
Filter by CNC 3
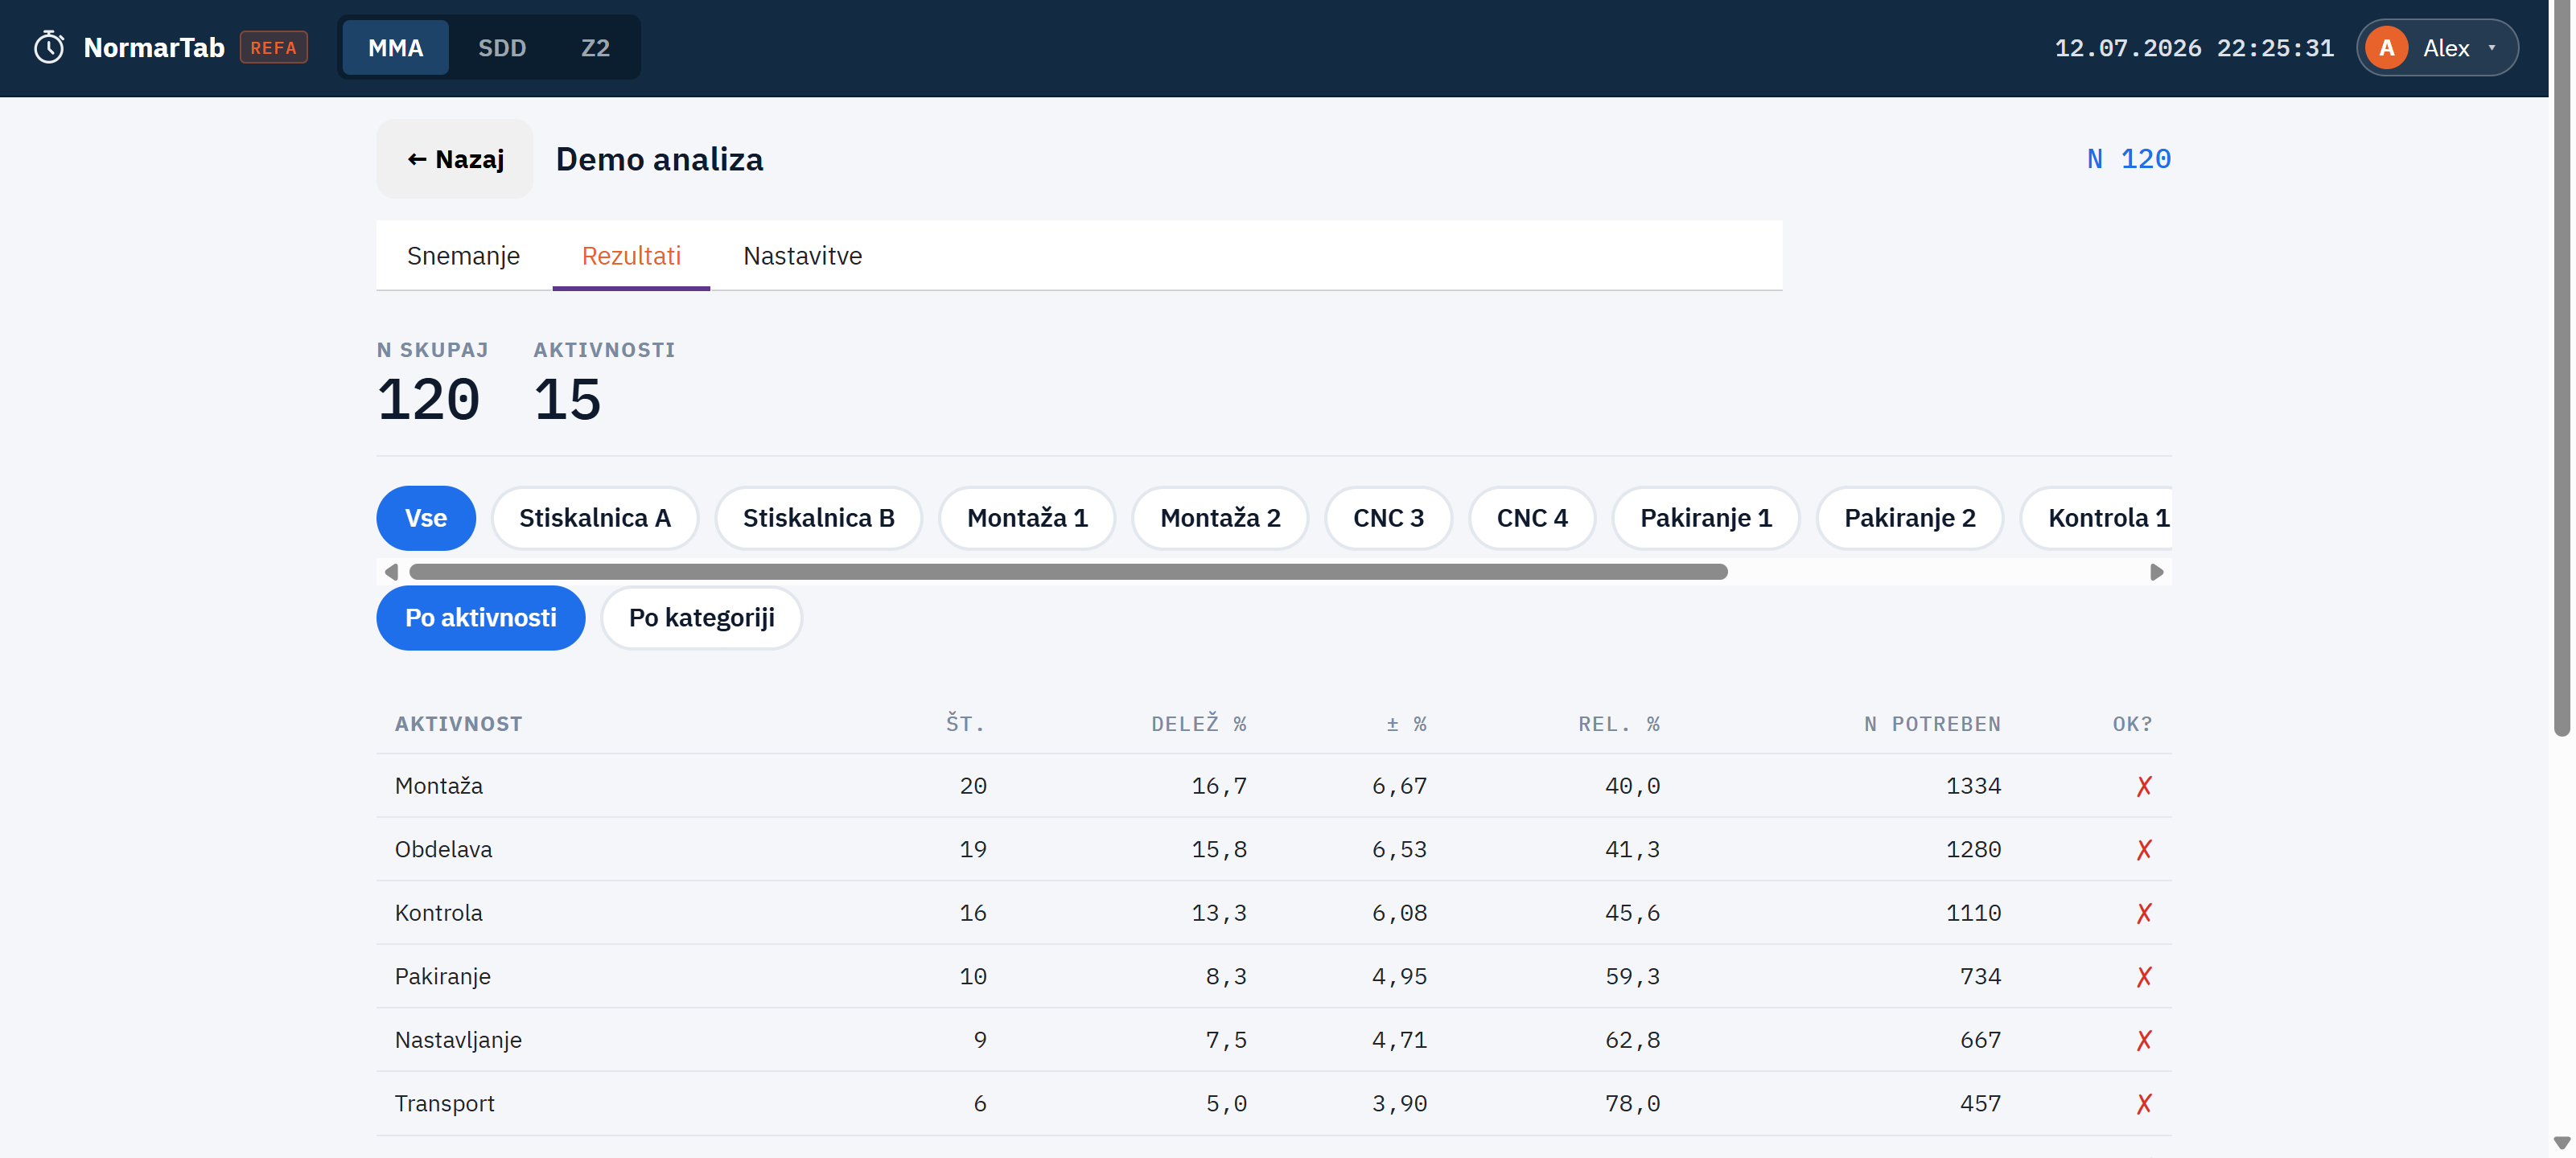coord(1388,518)
